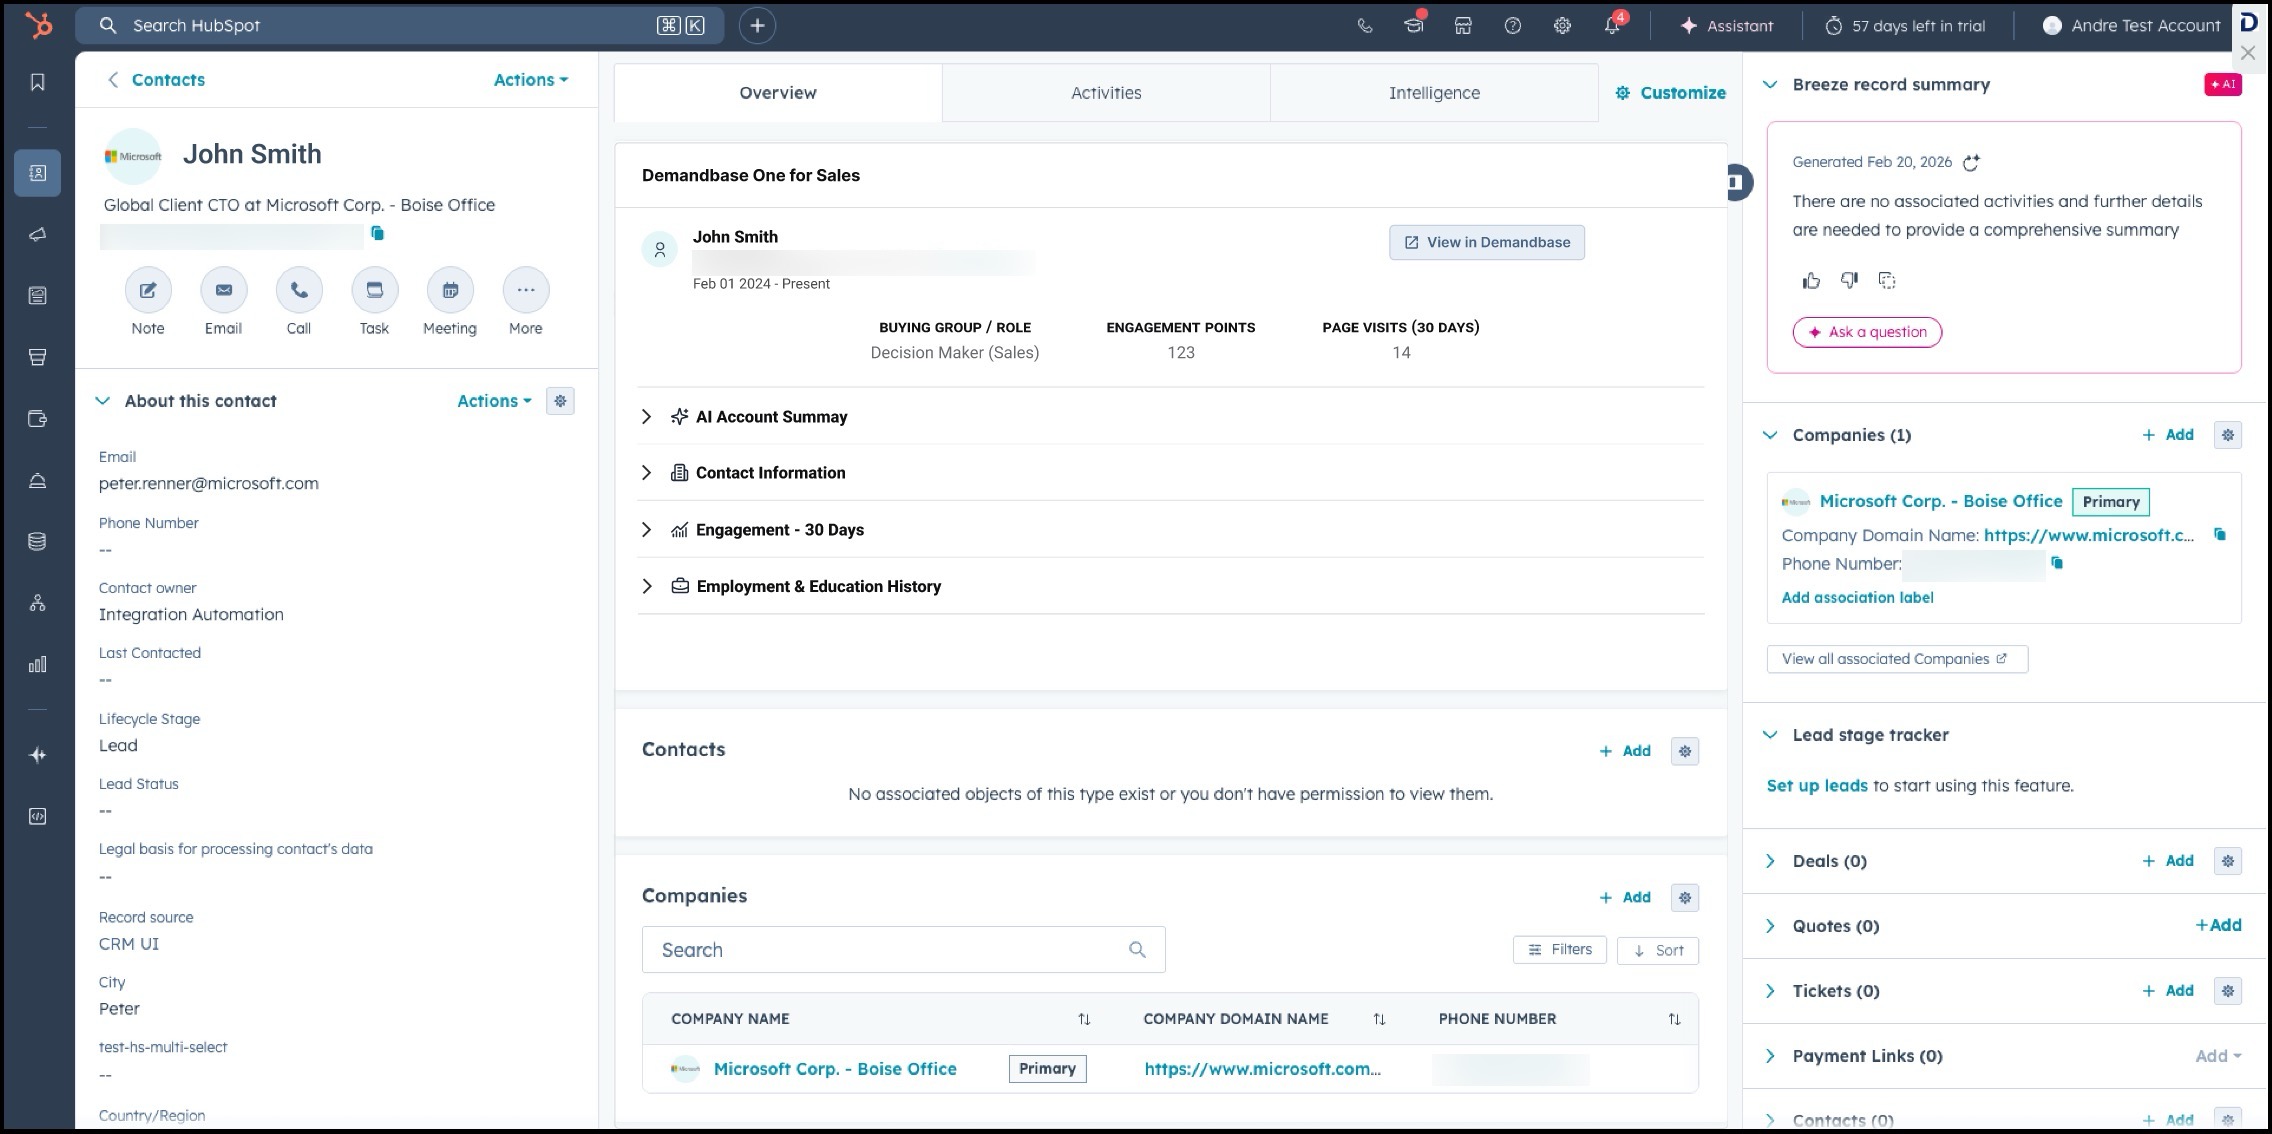Open the More actions ellipsis button

coord(526,290)
